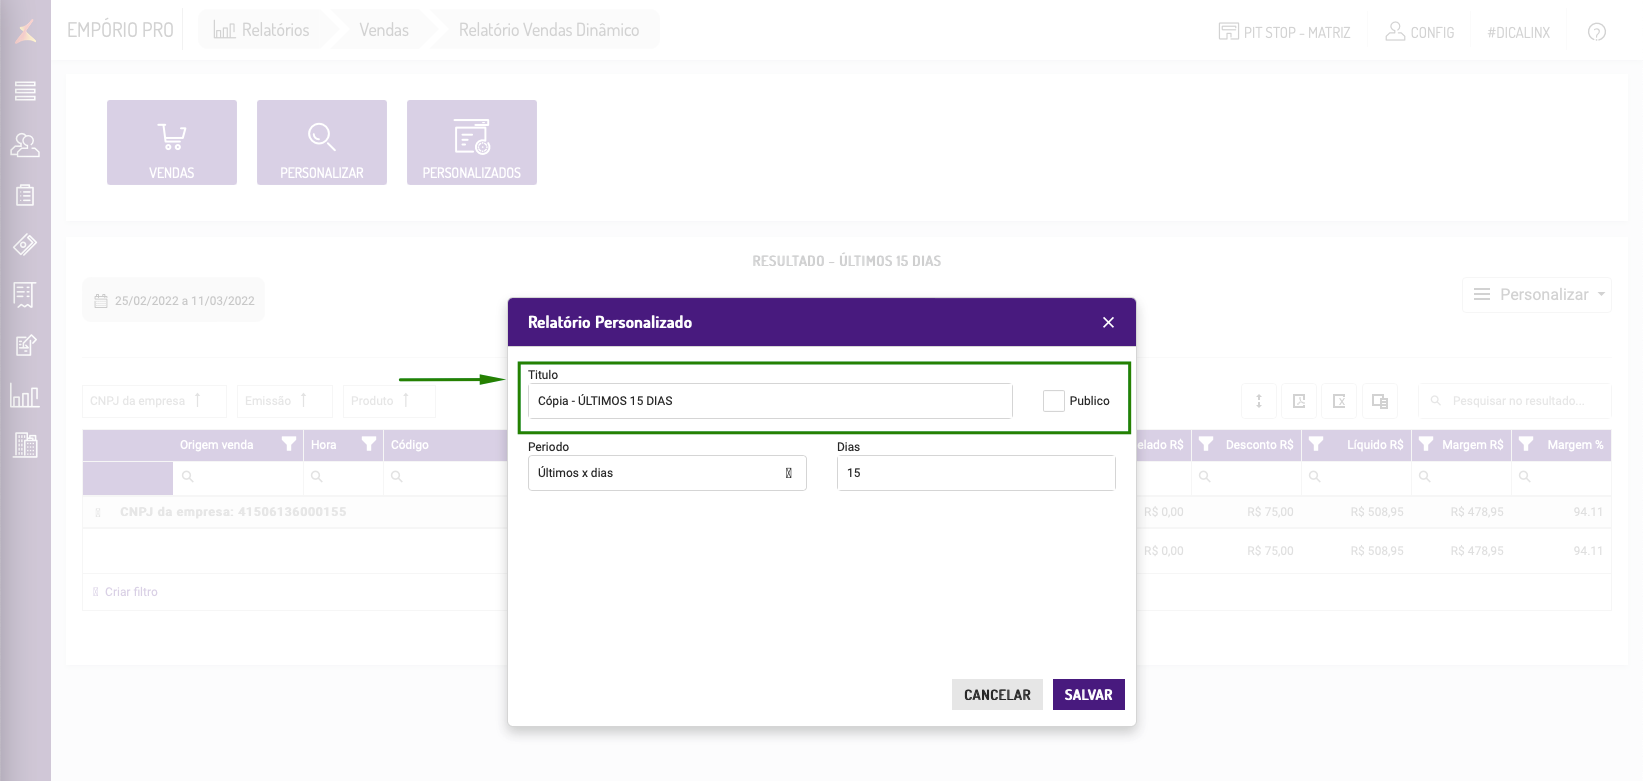Click the Dias number field
The height and width of the screenshot is (781, 1643).
[x=975, y=473]
